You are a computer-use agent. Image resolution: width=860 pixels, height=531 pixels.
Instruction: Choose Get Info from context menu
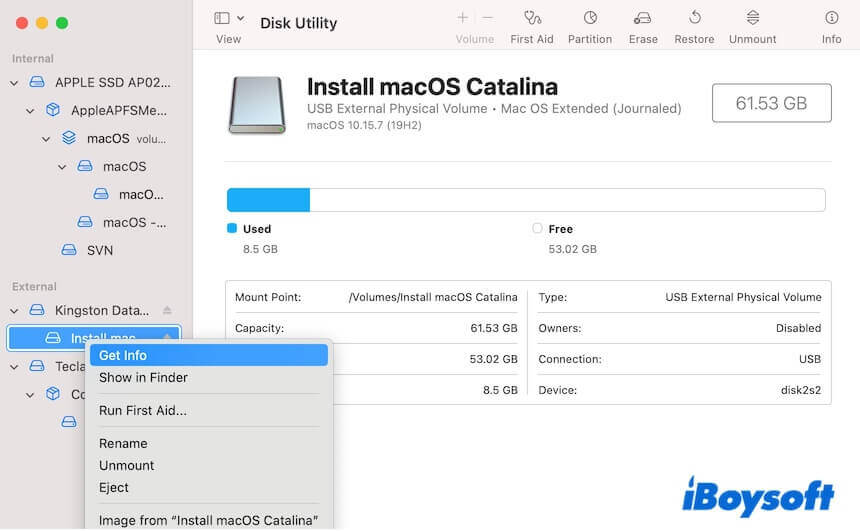pyautogui.click(x=123, y=355)
